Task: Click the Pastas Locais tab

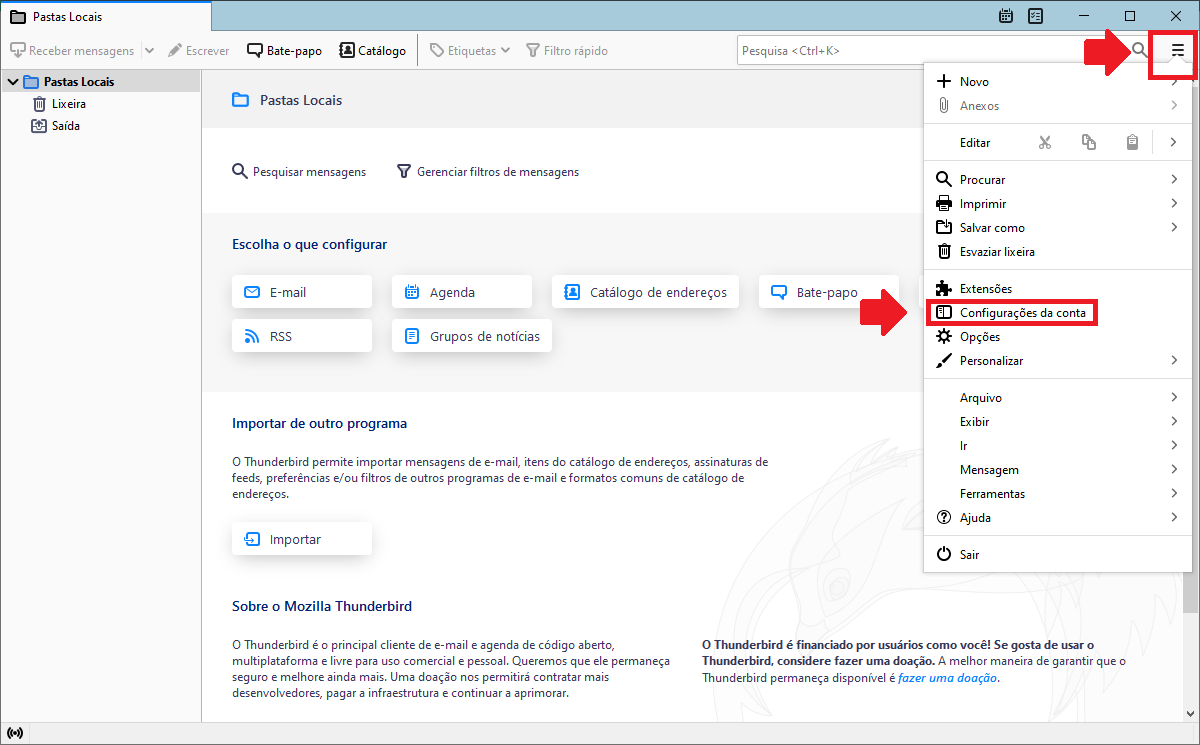Action: pos(106,17)
